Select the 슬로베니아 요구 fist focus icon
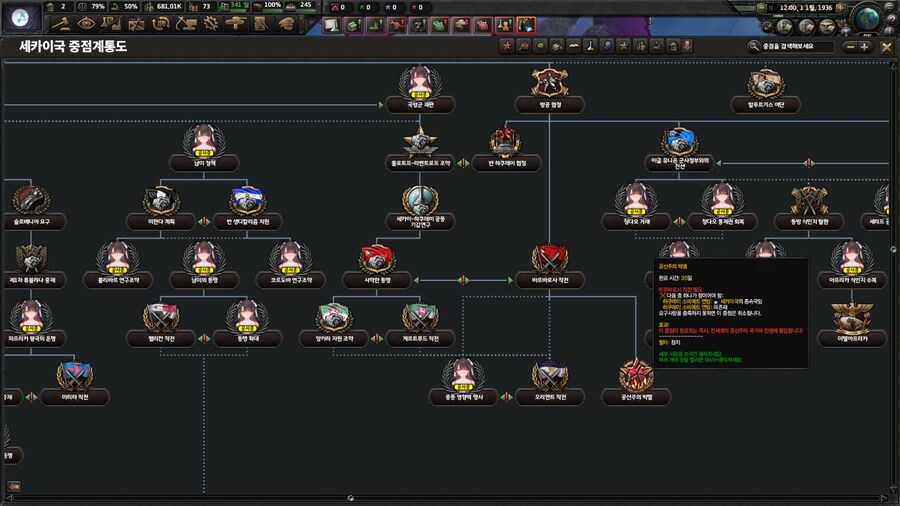The height and width of the screenshot is (506, 900). pos(32,201)
